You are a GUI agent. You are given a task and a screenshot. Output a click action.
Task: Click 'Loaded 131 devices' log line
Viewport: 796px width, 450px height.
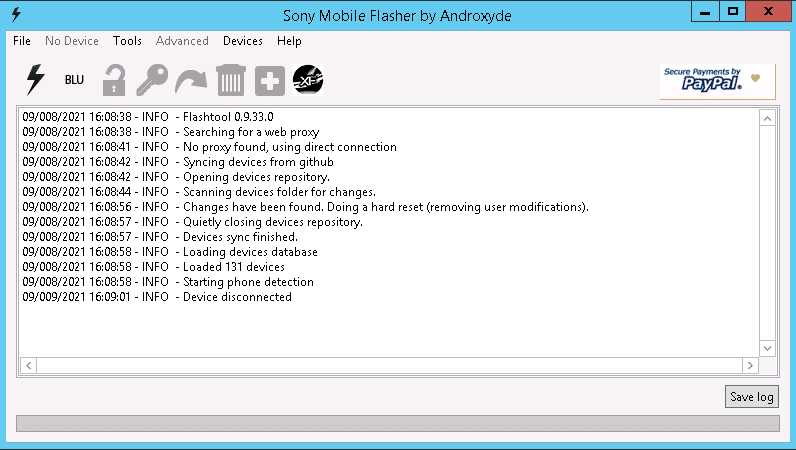(153, 267)
